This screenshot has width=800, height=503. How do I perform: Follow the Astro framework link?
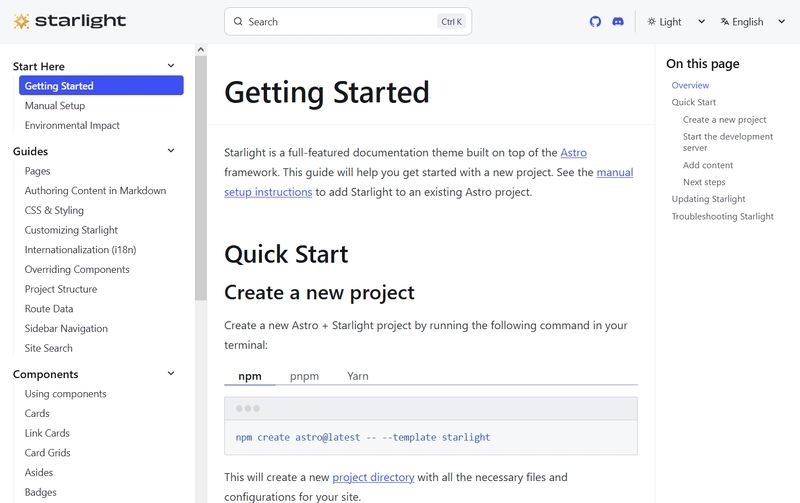573,153
